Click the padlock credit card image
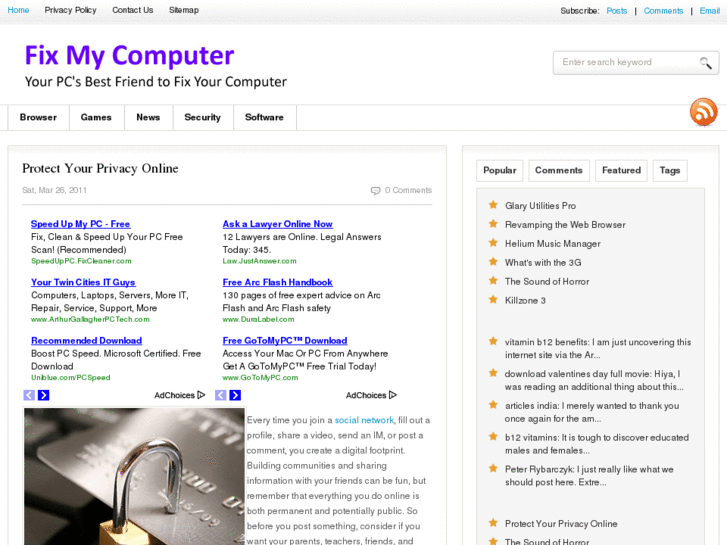Screen dimensions: 727x545 [x=134, y=476]
